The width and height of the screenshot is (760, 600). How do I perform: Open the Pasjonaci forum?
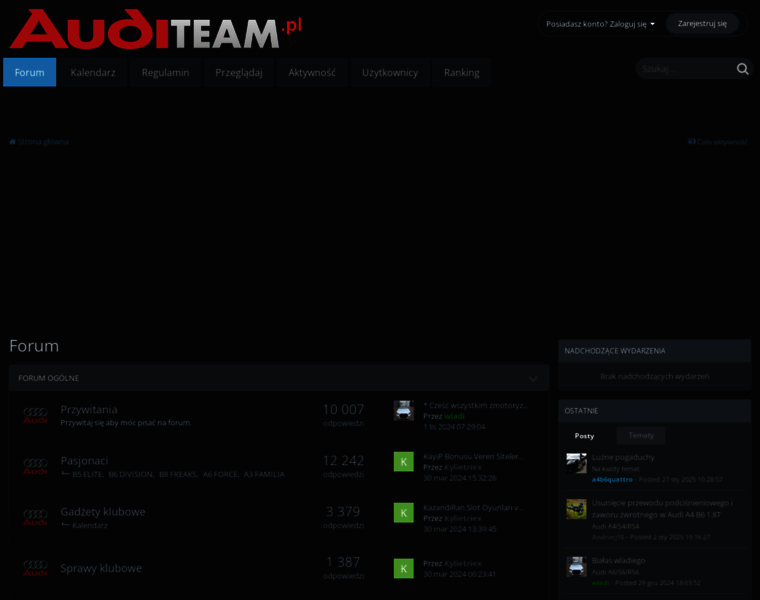click(x=84, y=460)
